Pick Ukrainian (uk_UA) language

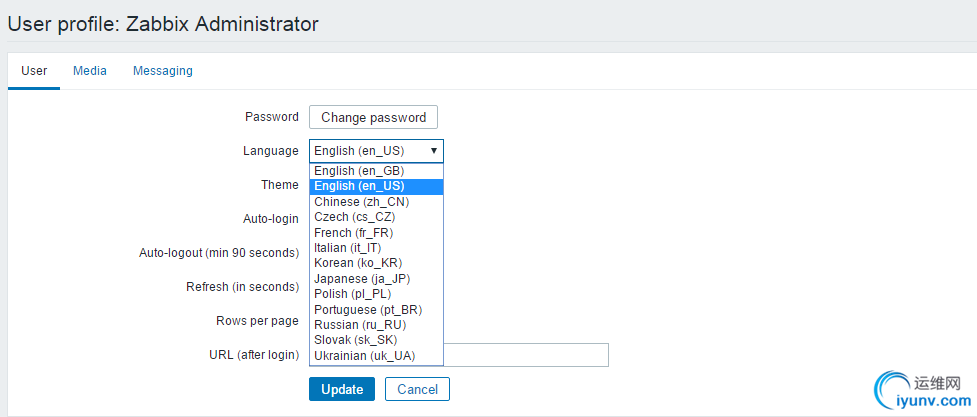coord(364,356)
